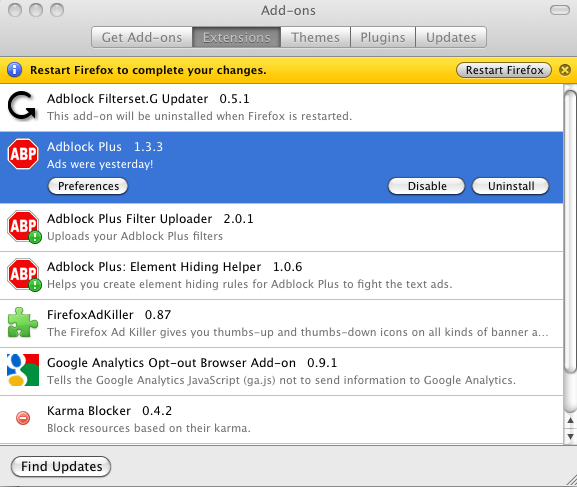Click the Find Updates button

tap(61, 466)
